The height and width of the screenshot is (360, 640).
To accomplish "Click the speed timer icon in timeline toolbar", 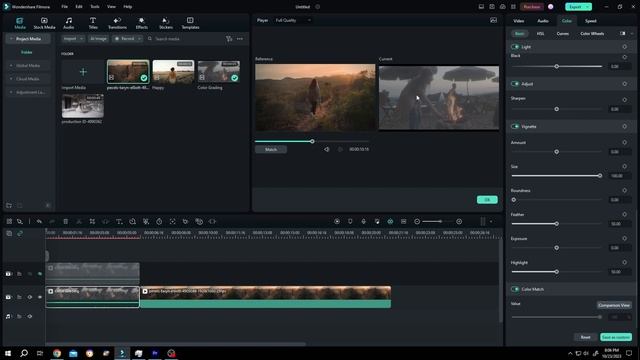I will click(159, 221).
